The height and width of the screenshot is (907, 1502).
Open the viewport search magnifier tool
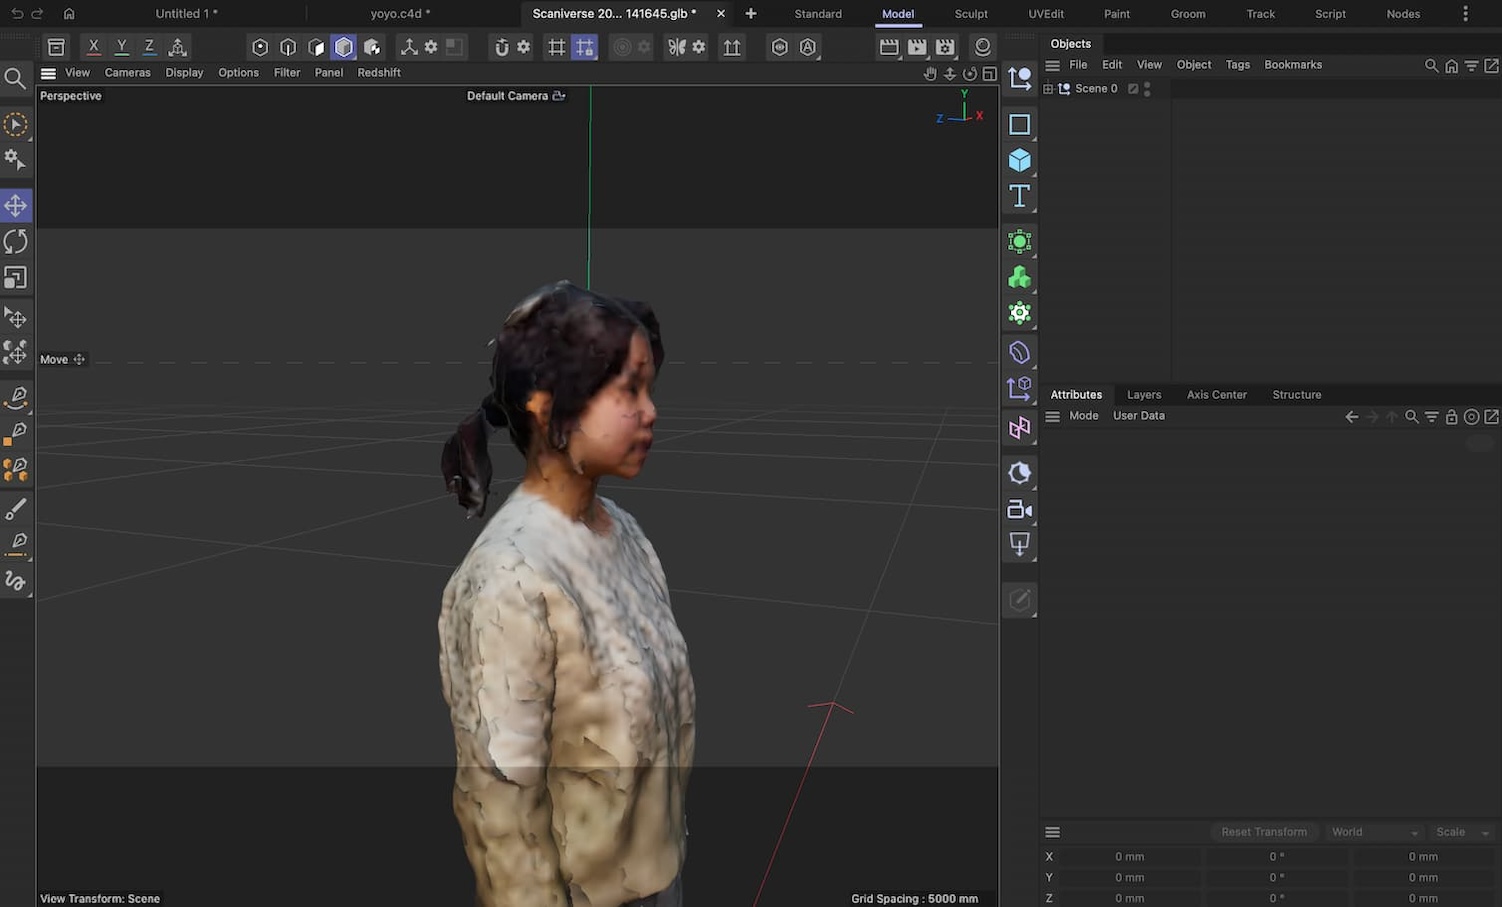15,79
